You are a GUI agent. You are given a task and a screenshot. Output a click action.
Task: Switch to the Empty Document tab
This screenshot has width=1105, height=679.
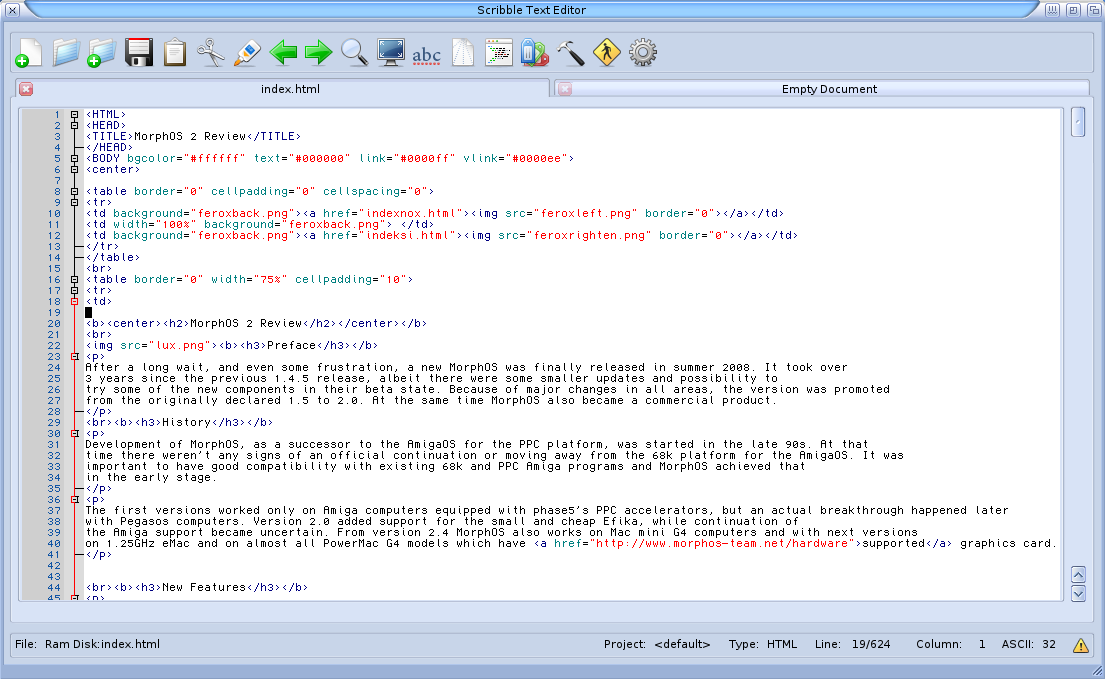click(x=822, y=89)
